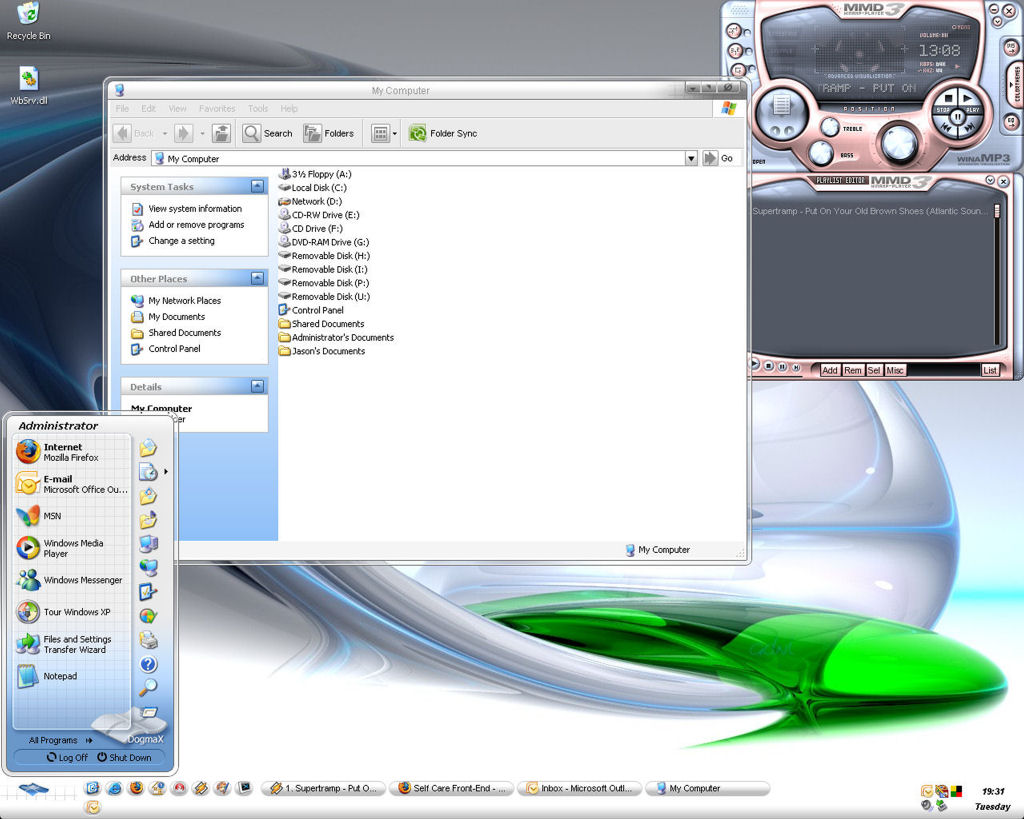Click the Add button in the Playlist Editor
The height and width of the screenshot is (819, 1024).
coord(829,370)
